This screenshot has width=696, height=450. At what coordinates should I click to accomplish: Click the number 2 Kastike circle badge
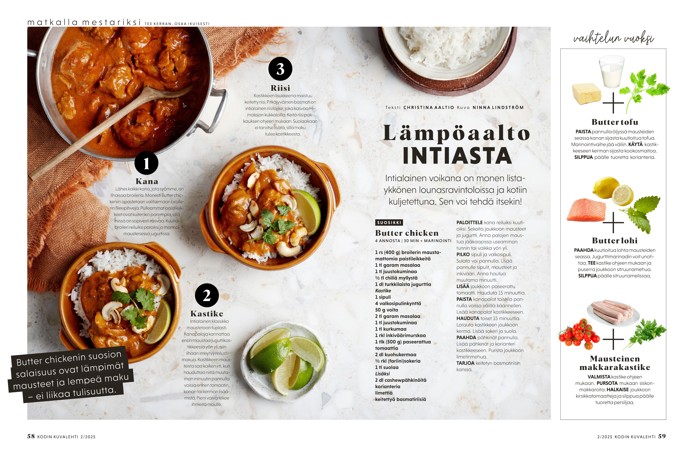point(206,296)
